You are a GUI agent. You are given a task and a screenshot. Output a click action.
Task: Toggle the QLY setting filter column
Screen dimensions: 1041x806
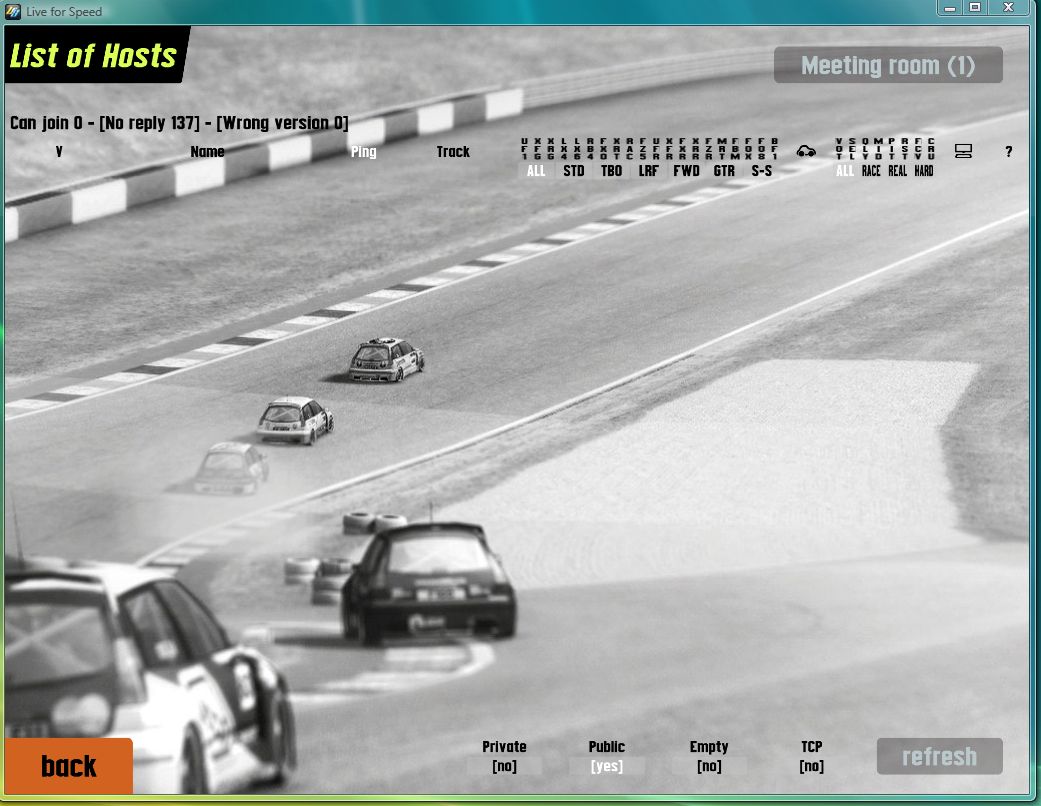pos(865,149)
